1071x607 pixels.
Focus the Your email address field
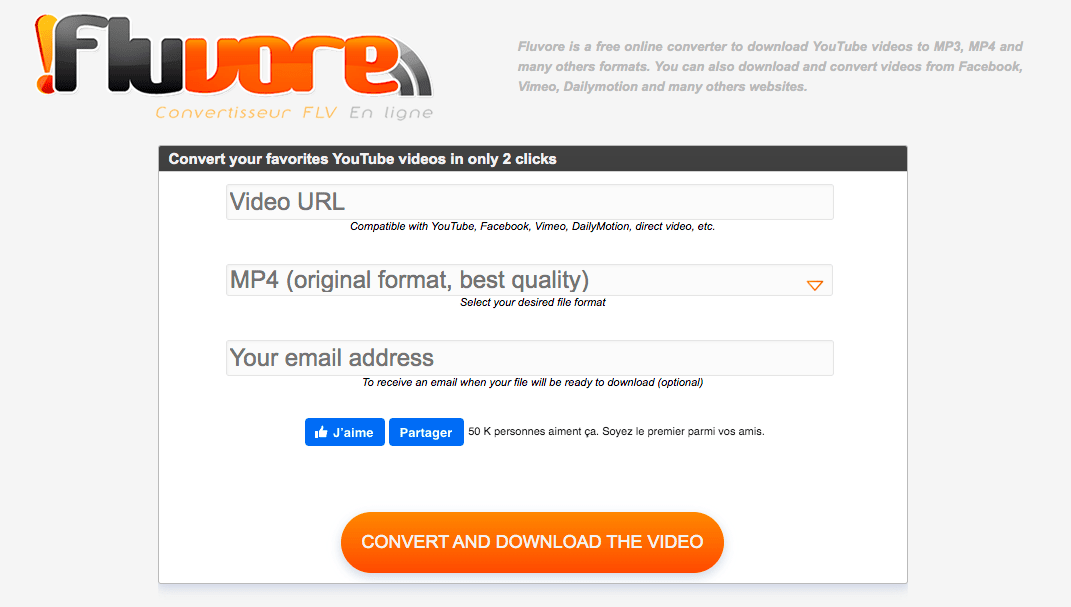pos(529,358)
